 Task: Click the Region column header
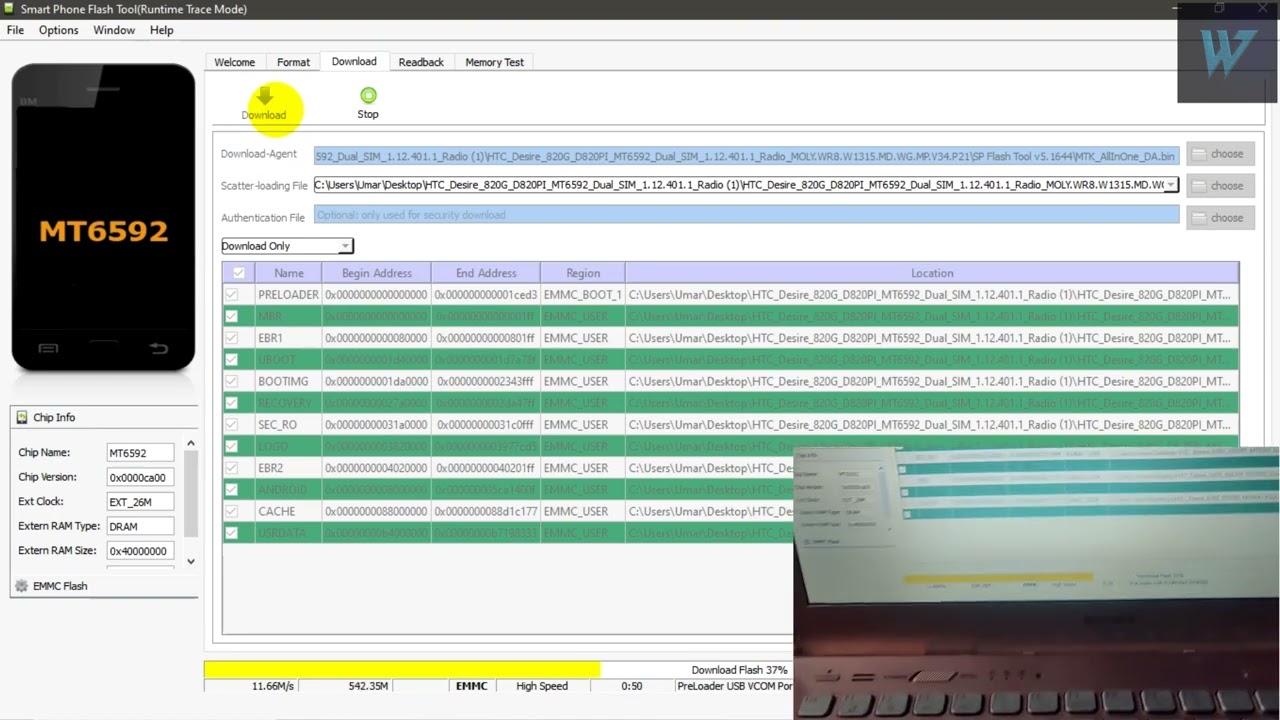click(583, 273)
